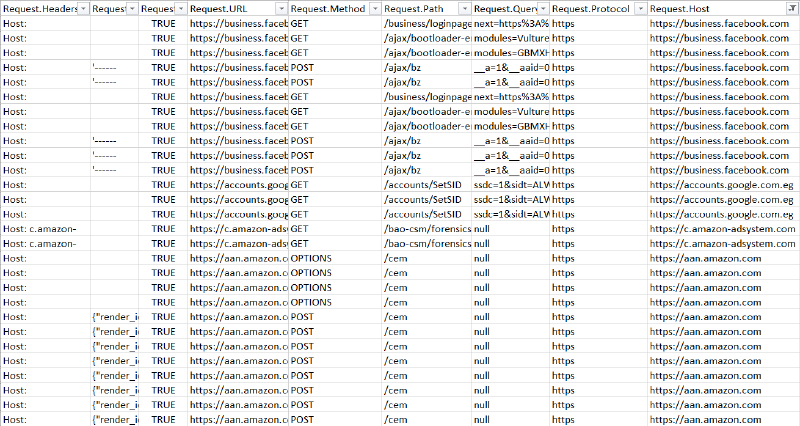Select the first OPTIONS method cell
This screenshot has width=800, height=426.
[336, 258]
